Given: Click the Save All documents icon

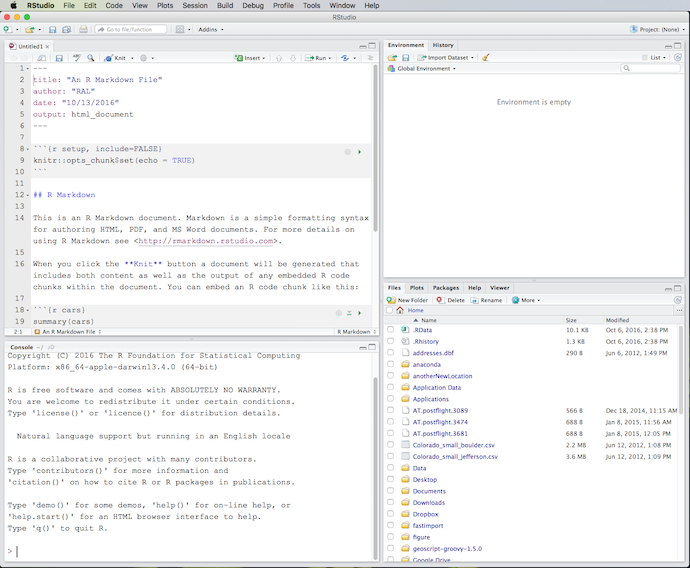Looking at the screenshot, I should click(66, 29).
